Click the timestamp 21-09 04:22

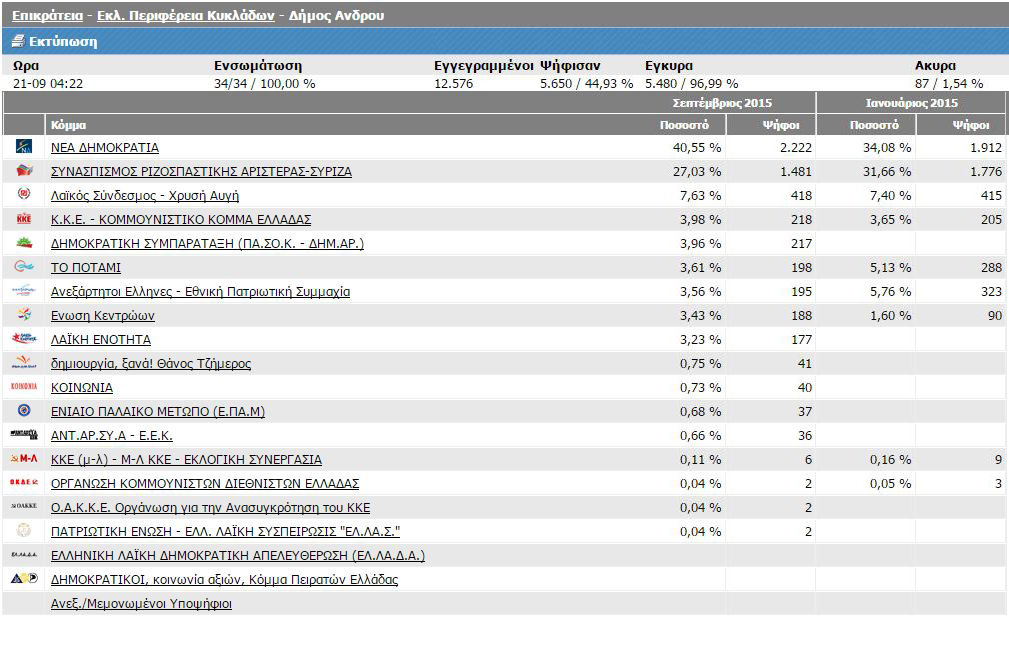(48, 84)
